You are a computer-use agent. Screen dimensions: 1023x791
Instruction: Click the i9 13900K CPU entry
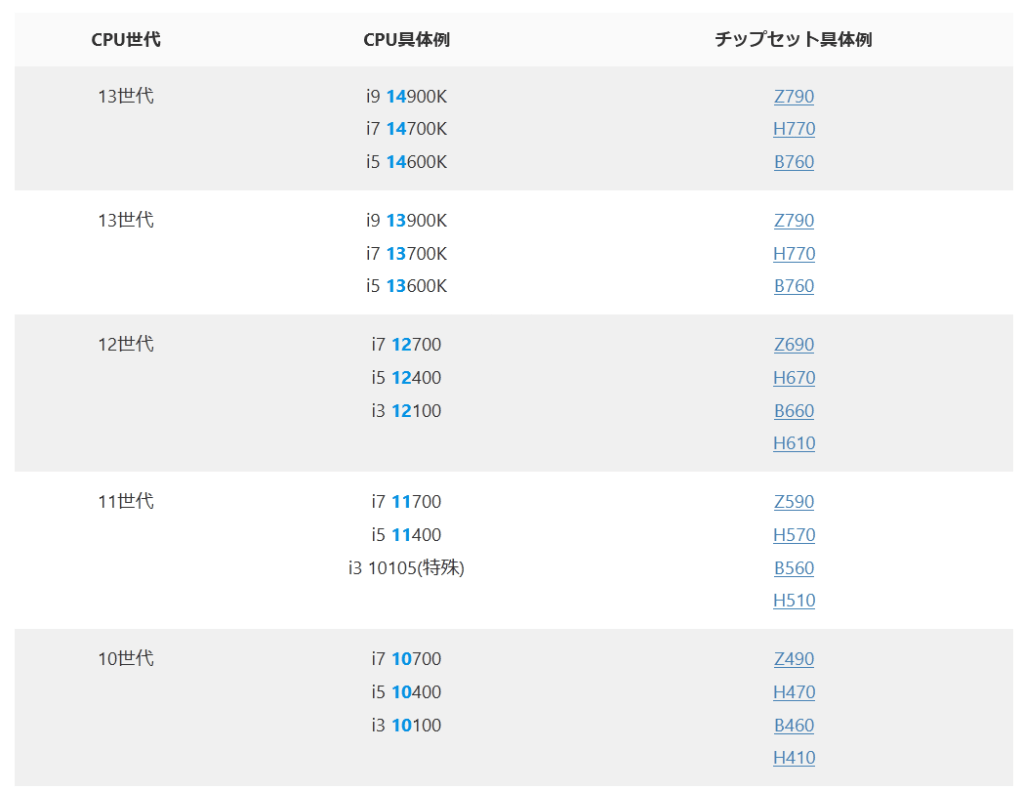(x=406, y=221)
